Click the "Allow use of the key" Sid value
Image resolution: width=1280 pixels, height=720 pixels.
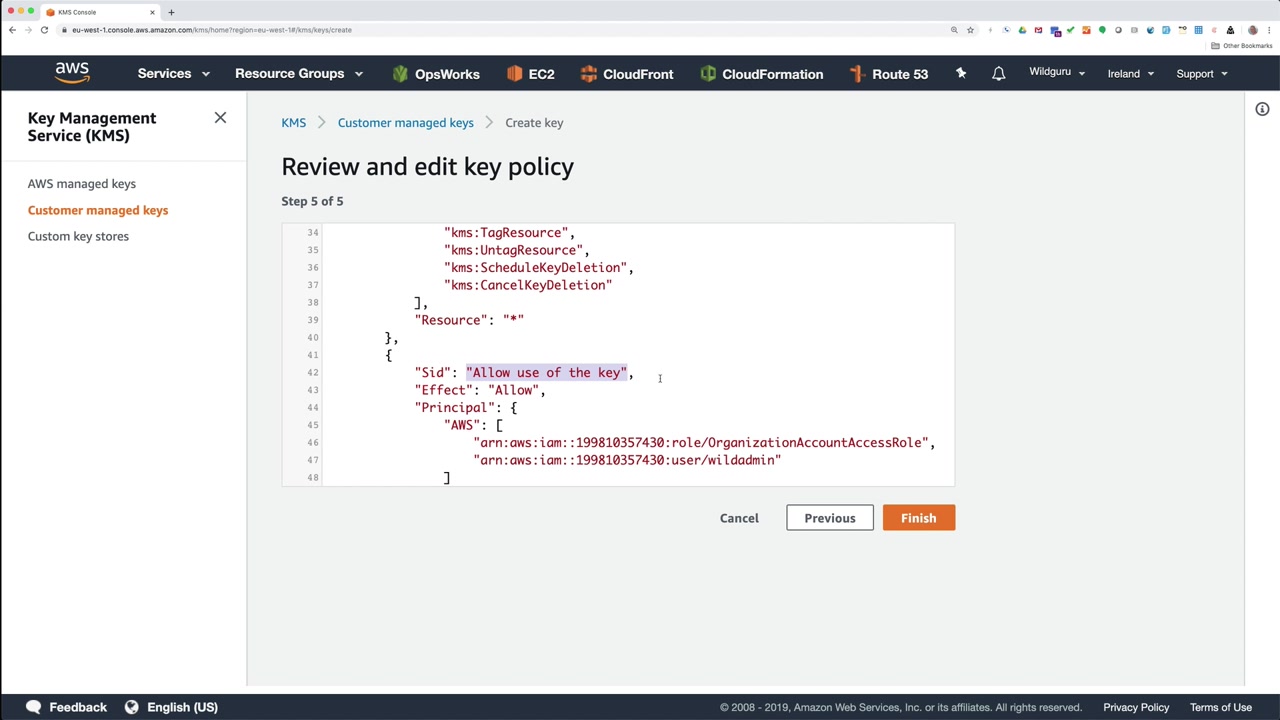point(546,373)
